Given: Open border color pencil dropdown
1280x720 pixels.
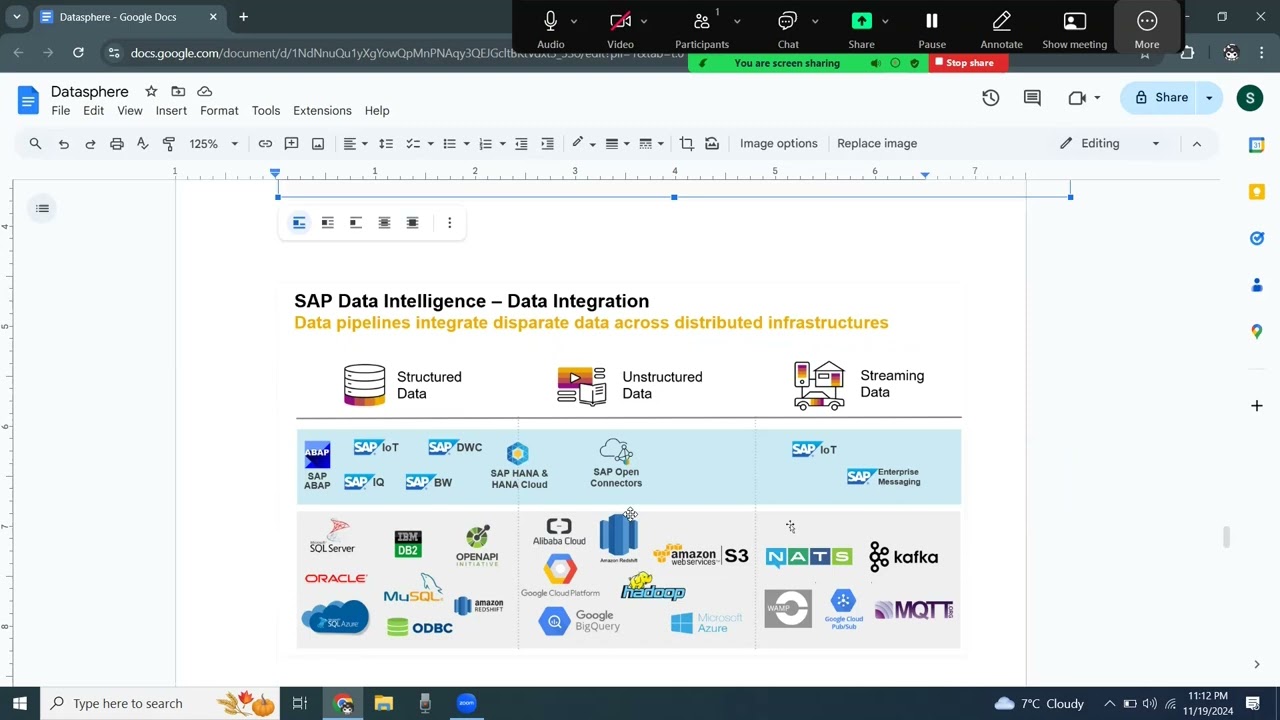Looking at the screenshot, I should [583, 144].
